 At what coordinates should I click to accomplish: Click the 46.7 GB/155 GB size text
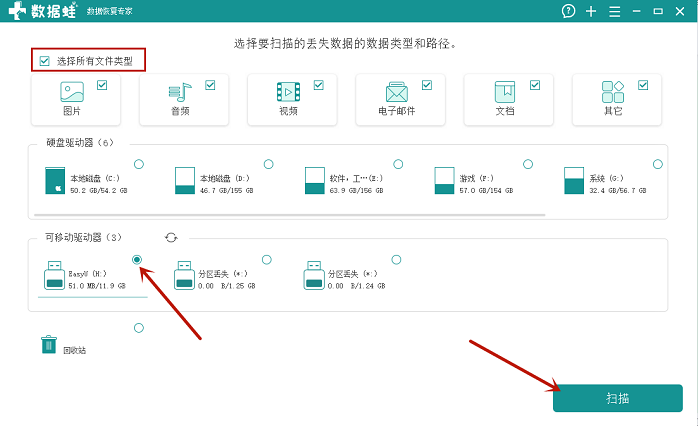pyautogui.click(x=227, y=191)
